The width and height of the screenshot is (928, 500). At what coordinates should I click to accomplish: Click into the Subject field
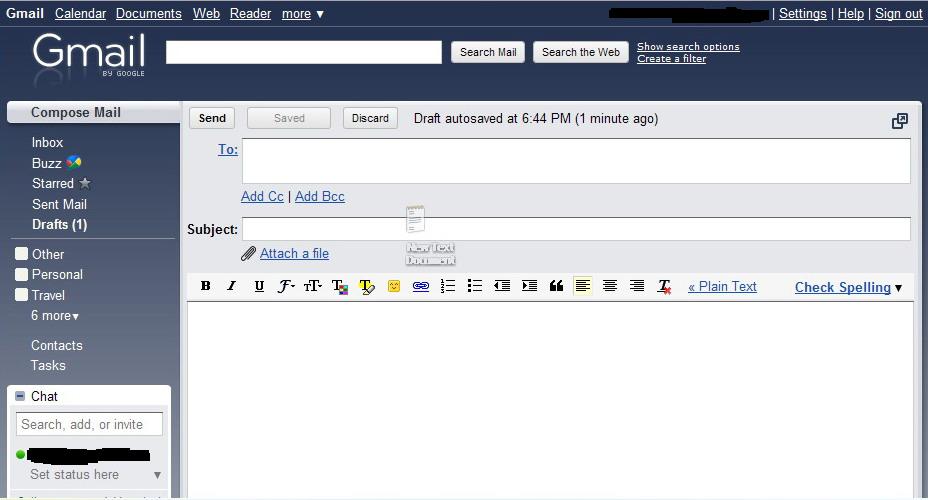(576, 229)
